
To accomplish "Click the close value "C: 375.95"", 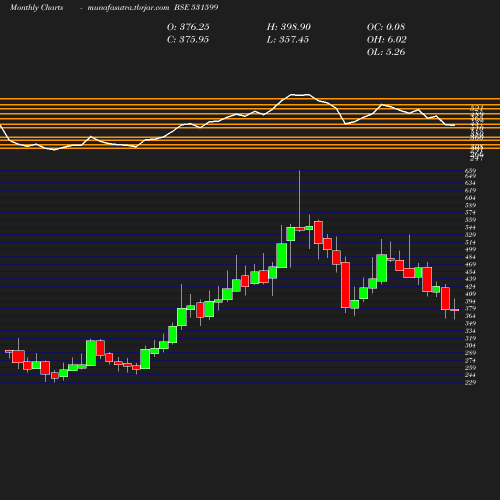I will (188, 40).
